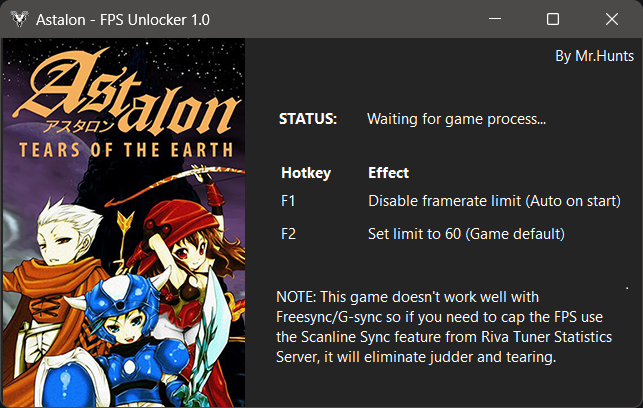Click the Astalon game cover artwork
643x408 pixels.
click(x=123, y=222)
